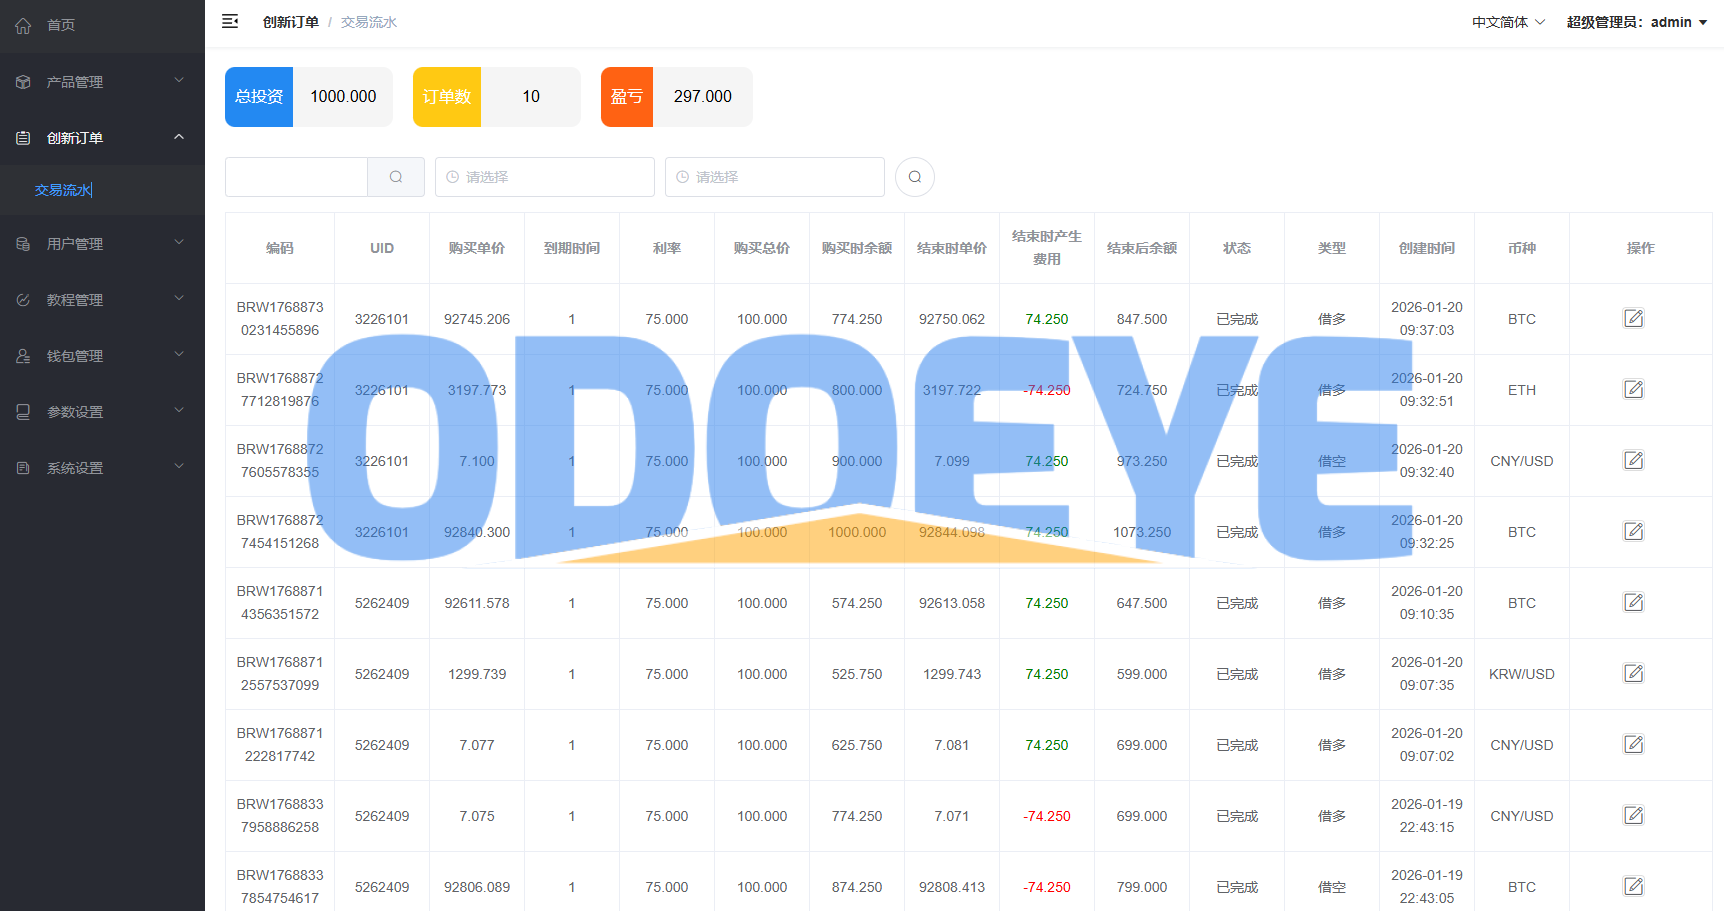The height and width of the screenshot is (911, 1724).
Task: Expand the 产品管理 sidebar menu
Action: point(100,82)
